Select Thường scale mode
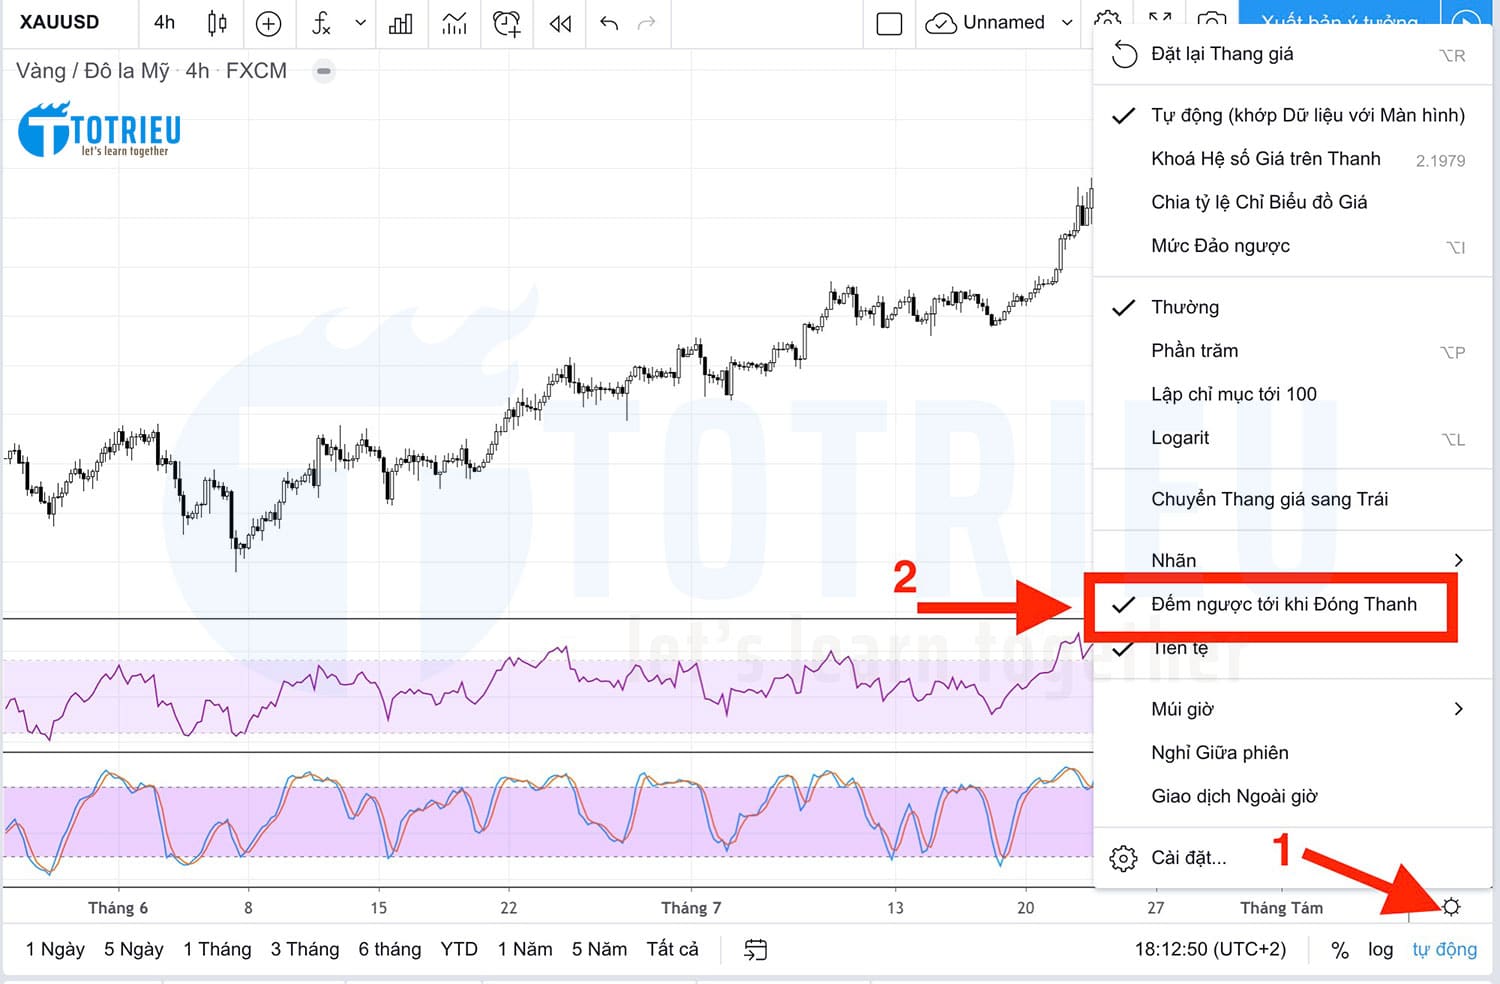Image resolution: width=1500 pixels, height=984 pixels. [1292, 307]
